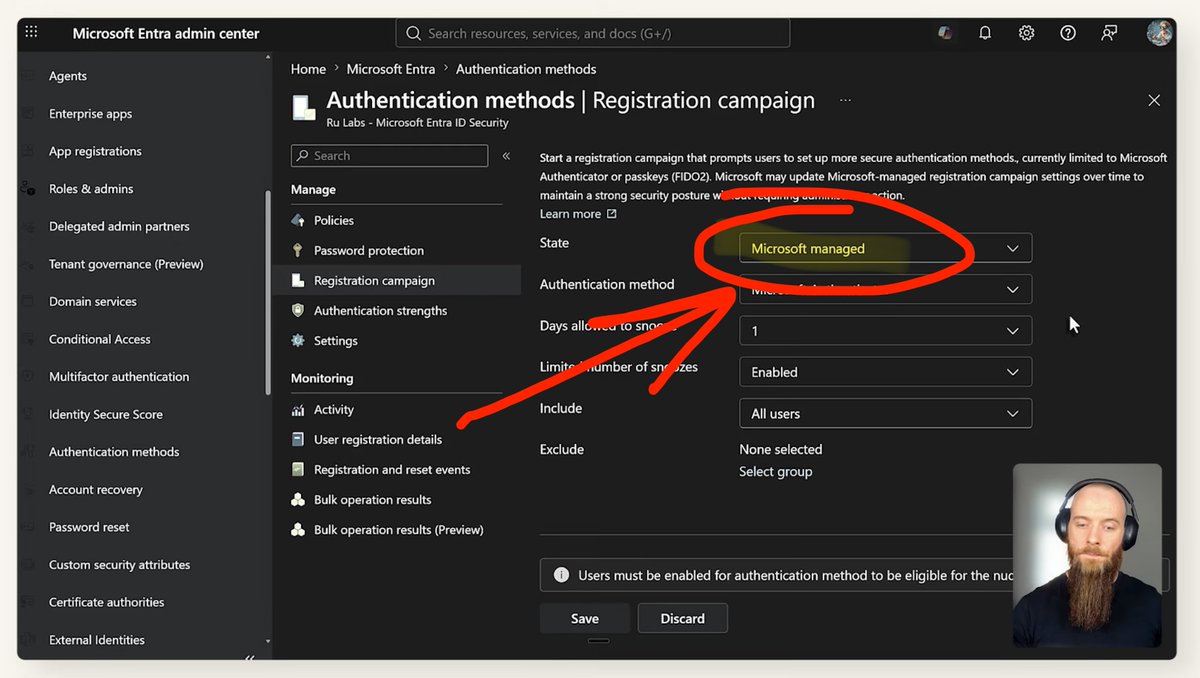Collapse the blade menu with double chevron
The image size is (1200, 678).
(506, 156)
